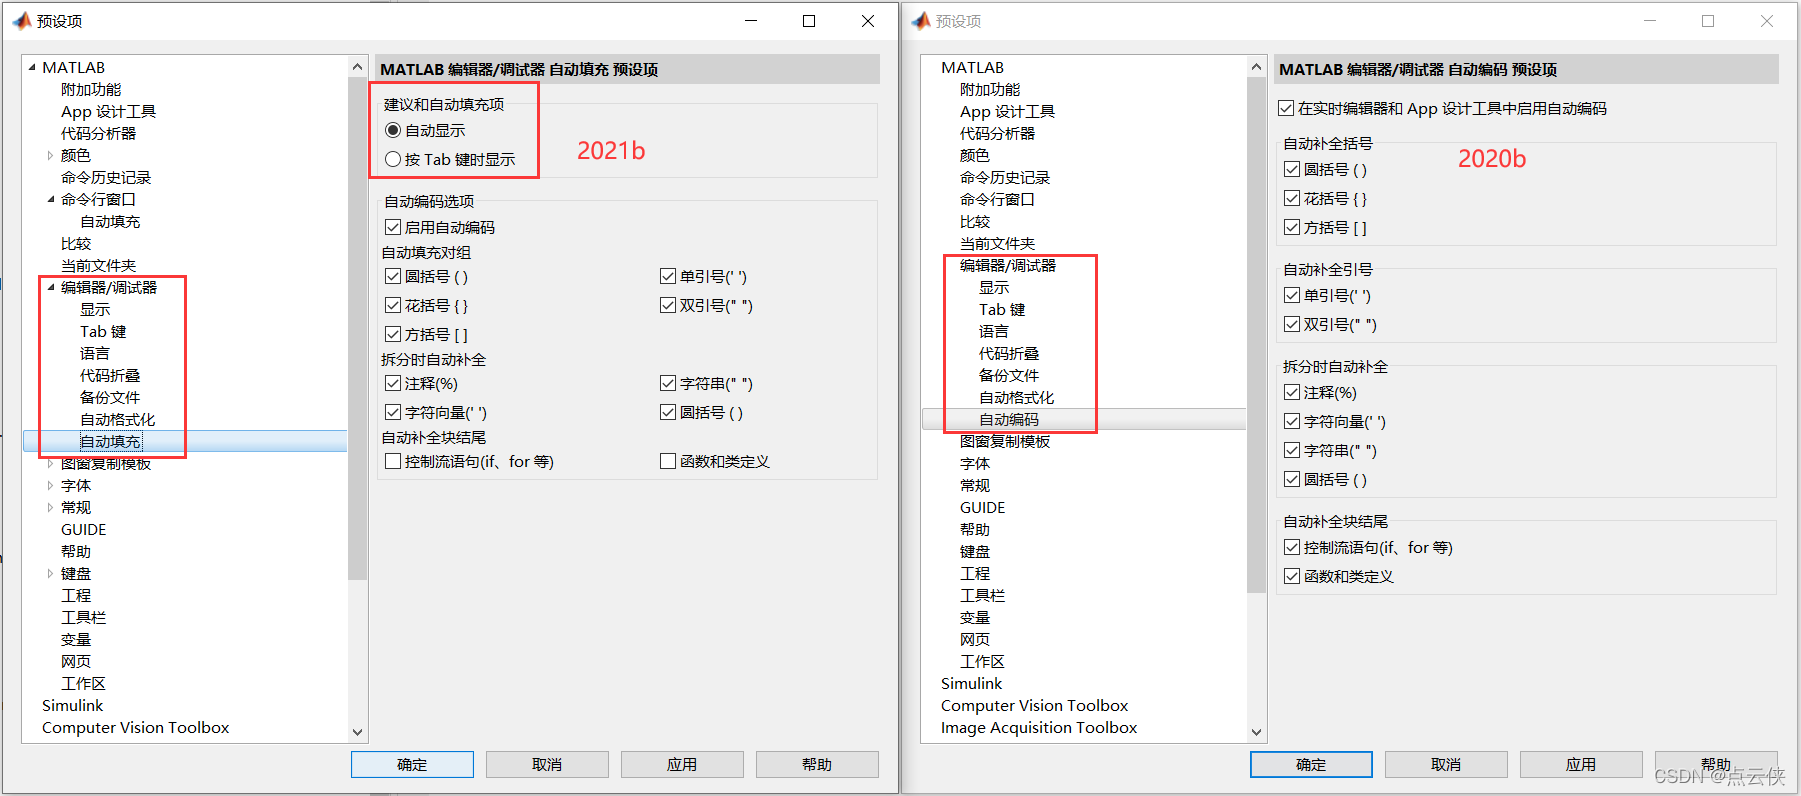Select 备份文件 in right tree
The image size is (1801, 796).
coord(1009,376)
